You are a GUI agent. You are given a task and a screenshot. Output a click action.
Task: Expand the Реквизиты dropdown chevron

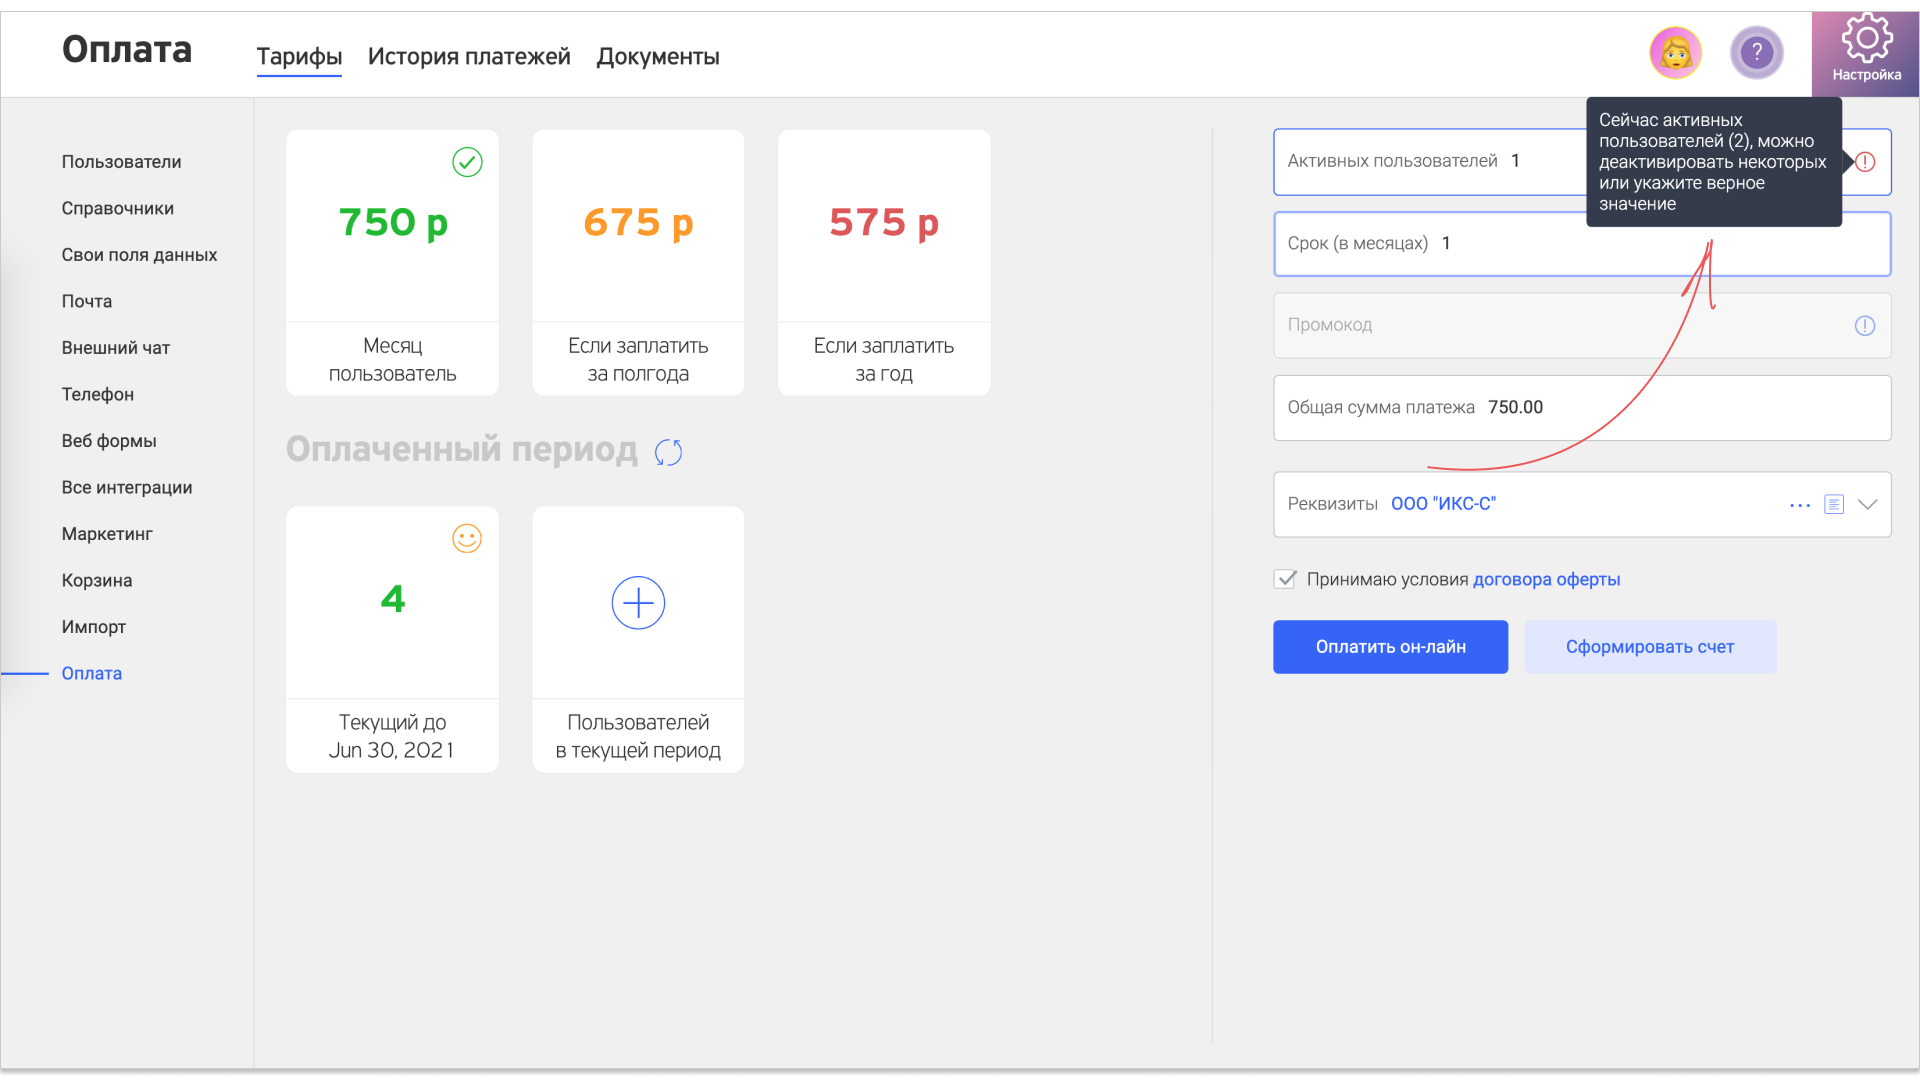[1867, 504]
